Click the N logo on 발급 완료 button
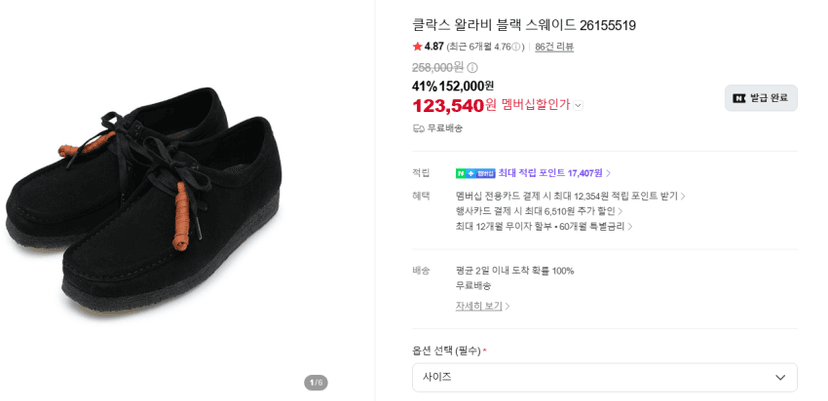 click(x=739, y=98)
